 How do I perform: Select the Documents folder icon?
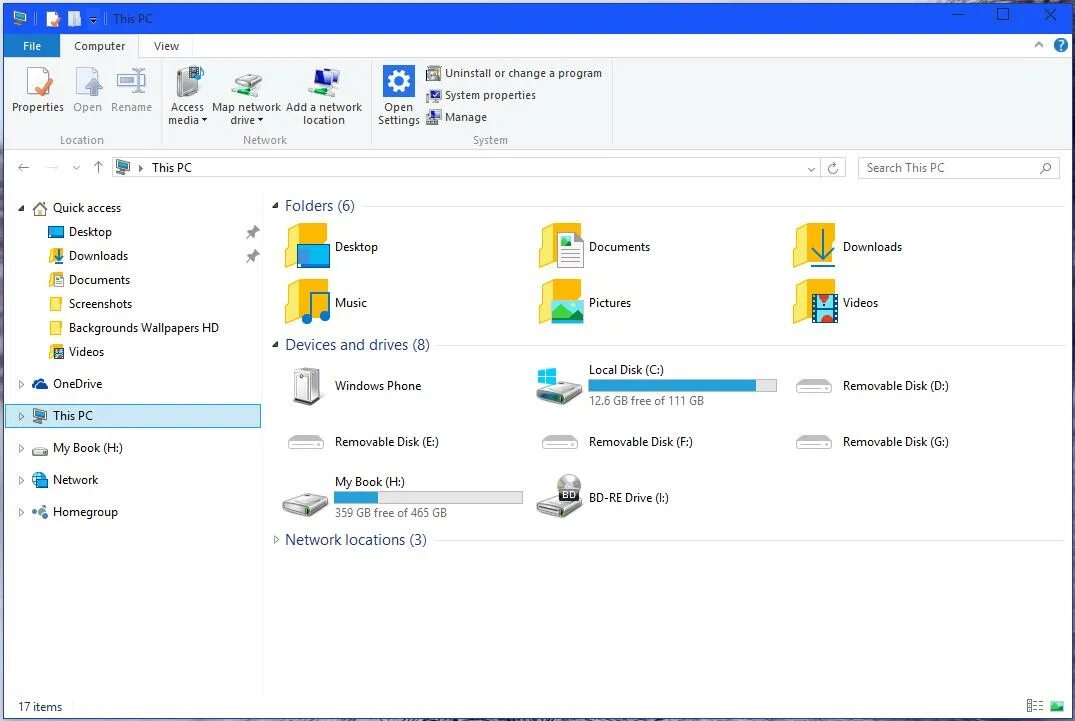pyautogui.click(x=561, y=245)
